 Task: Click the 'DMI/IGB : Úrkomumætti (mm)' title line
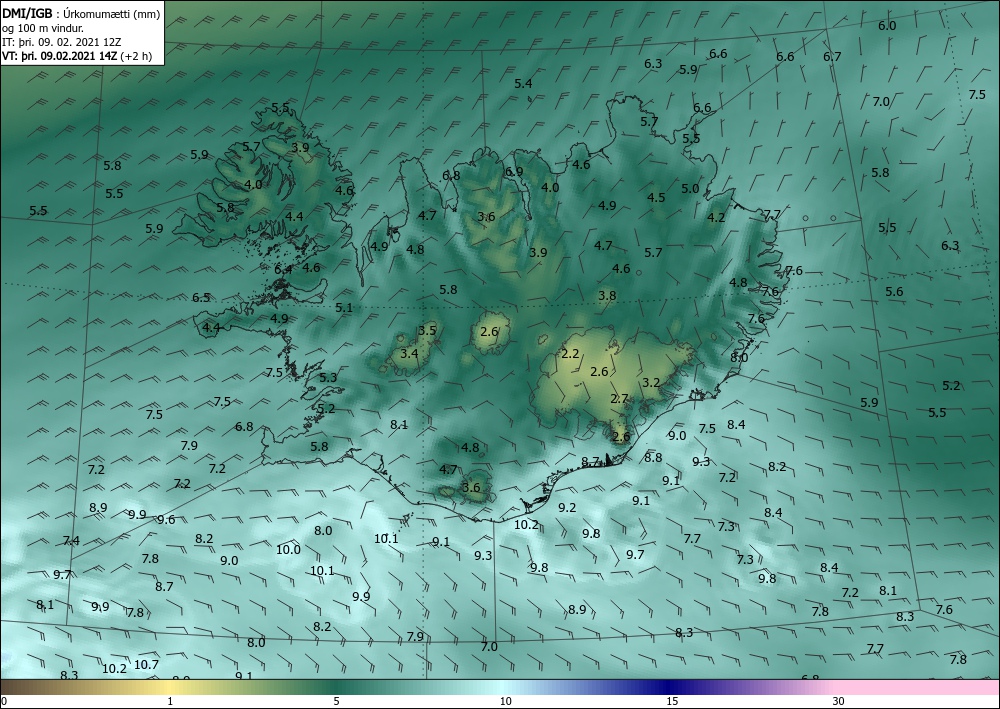pyautogui.click(x=81, y=13)
